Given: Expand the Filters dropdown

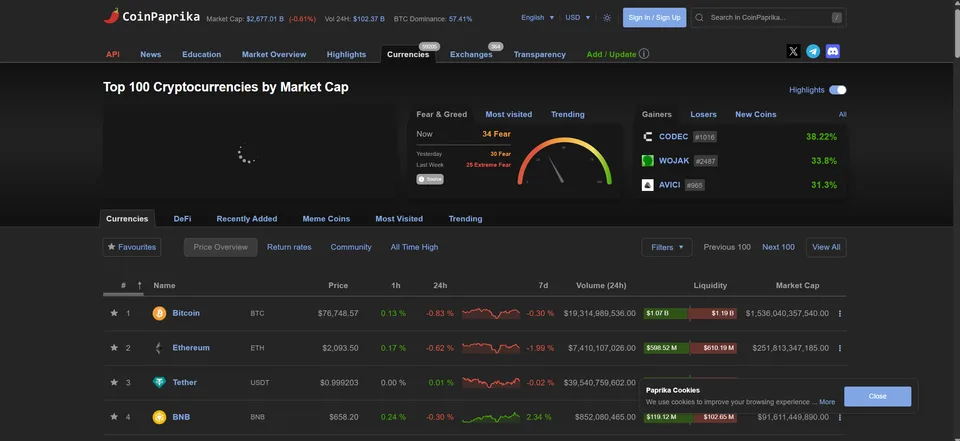Looking at the screenshot, I should tap(667, 247).
